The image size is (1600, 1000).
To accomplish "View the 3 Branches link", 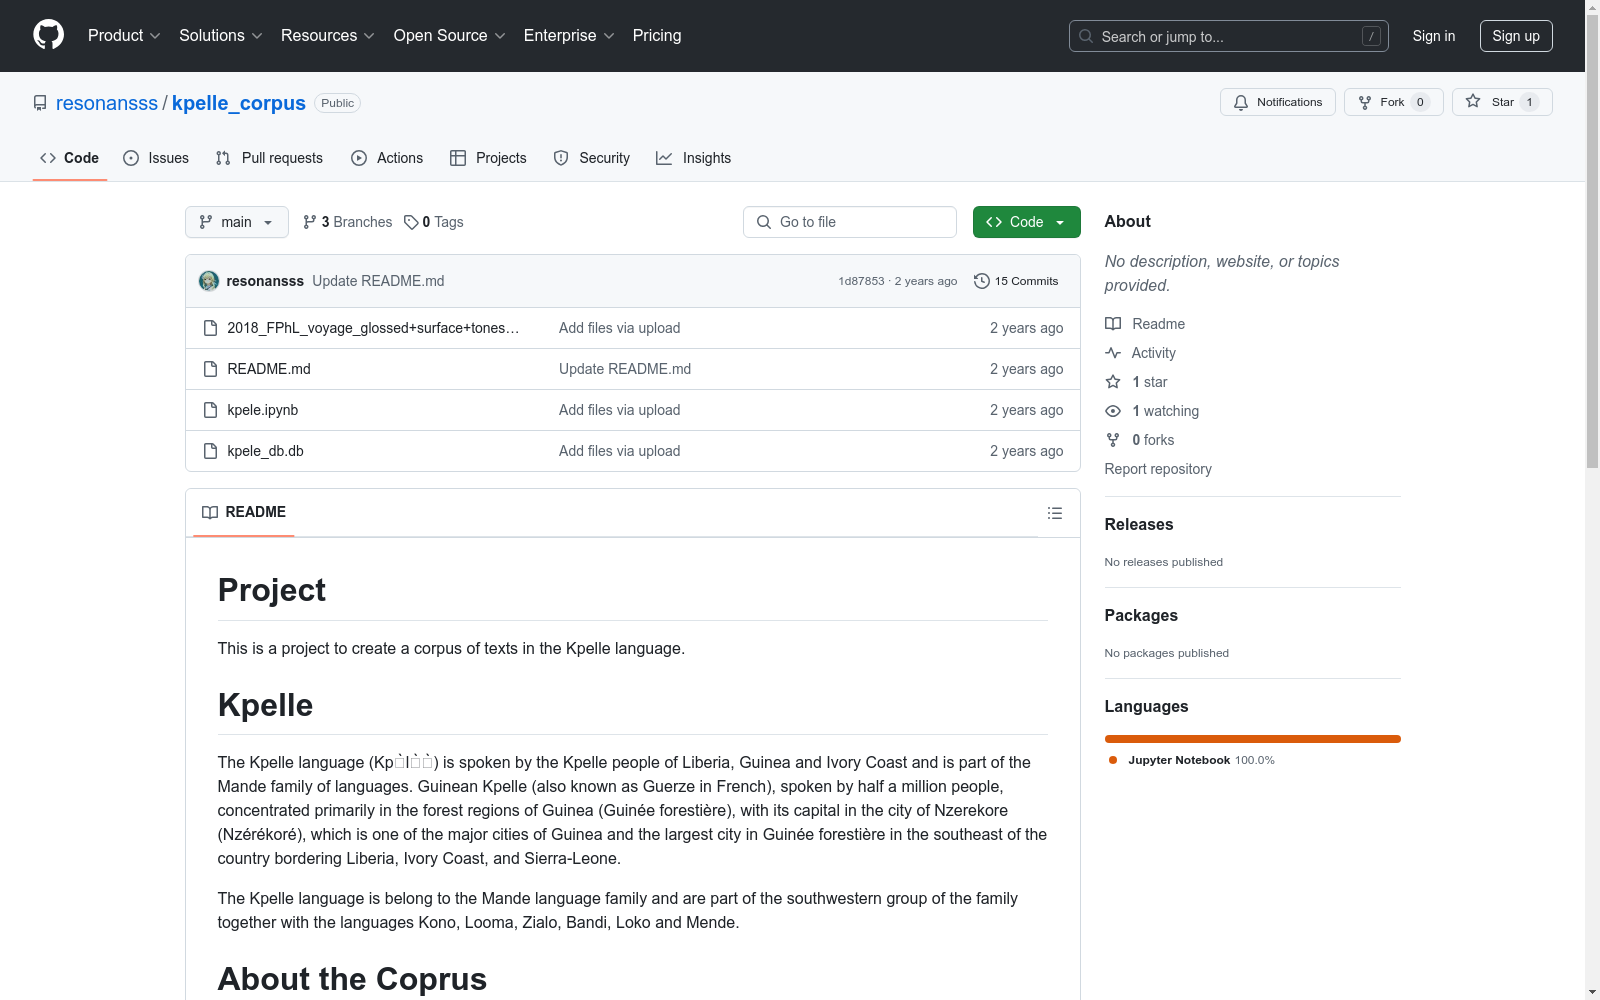I will [348, 222].
